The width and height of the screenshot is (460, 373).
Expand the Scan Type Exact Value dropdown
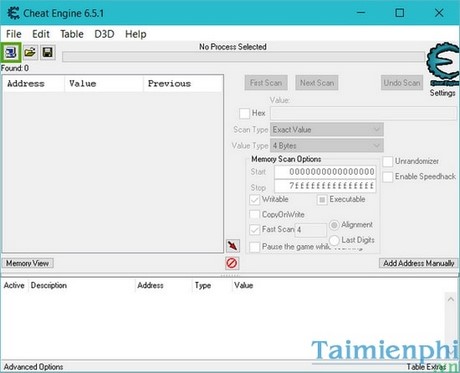(x=327, y=130)
